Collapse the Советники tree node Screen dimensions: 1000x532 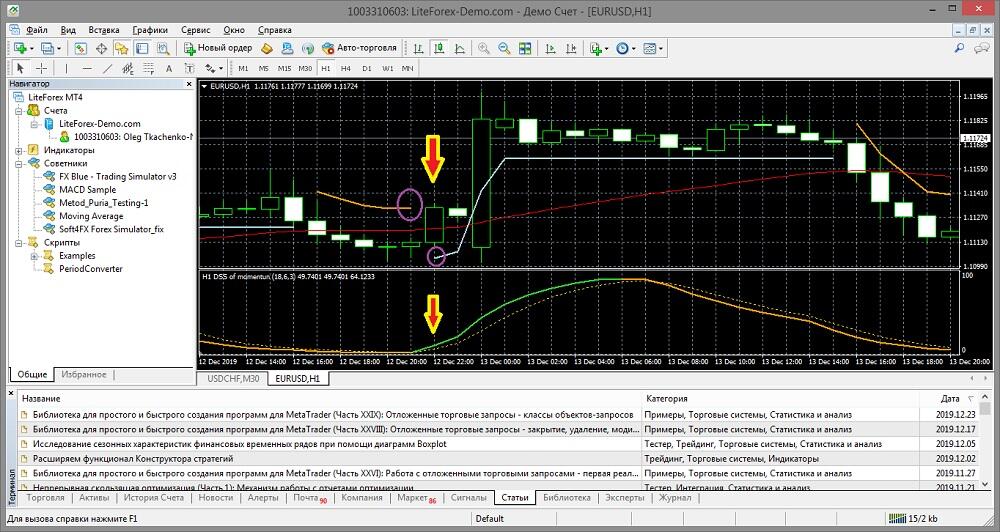(19, 163)
